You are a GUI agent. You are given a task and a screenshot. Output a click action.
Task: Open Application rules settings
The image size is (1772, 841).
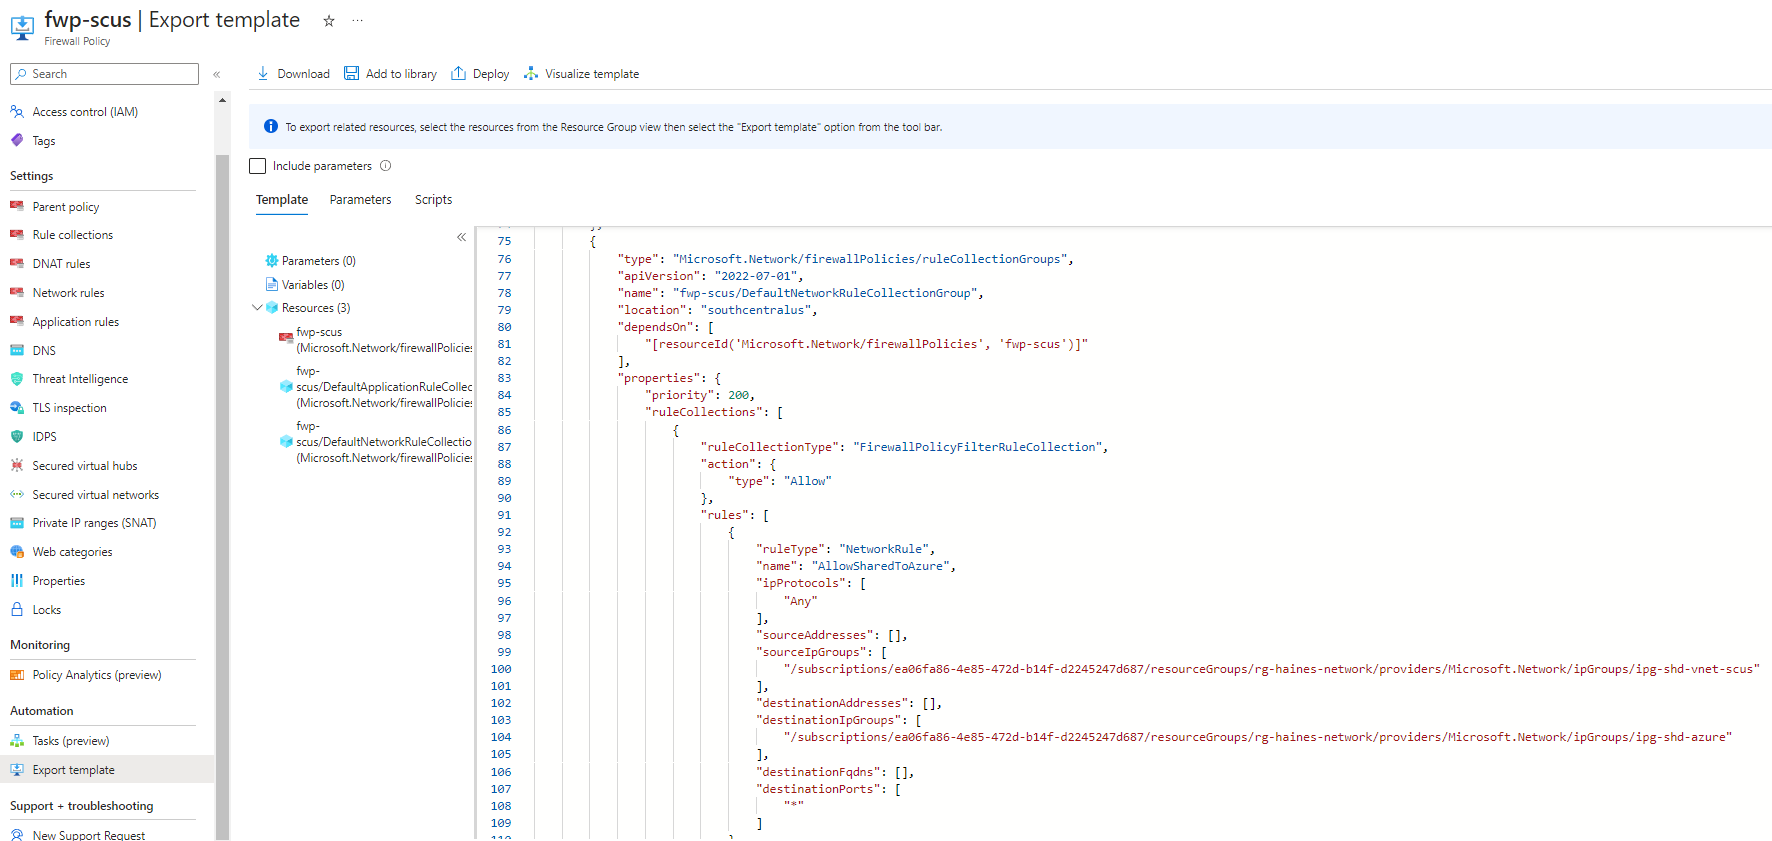pyautogui.click(x=76, y=322)
